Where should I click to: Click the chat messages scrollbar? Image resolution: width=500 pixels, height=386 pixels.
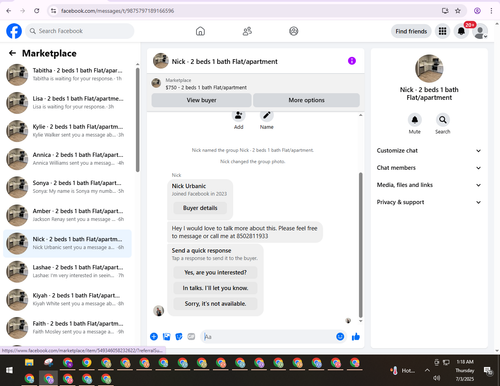coord(360,245)
